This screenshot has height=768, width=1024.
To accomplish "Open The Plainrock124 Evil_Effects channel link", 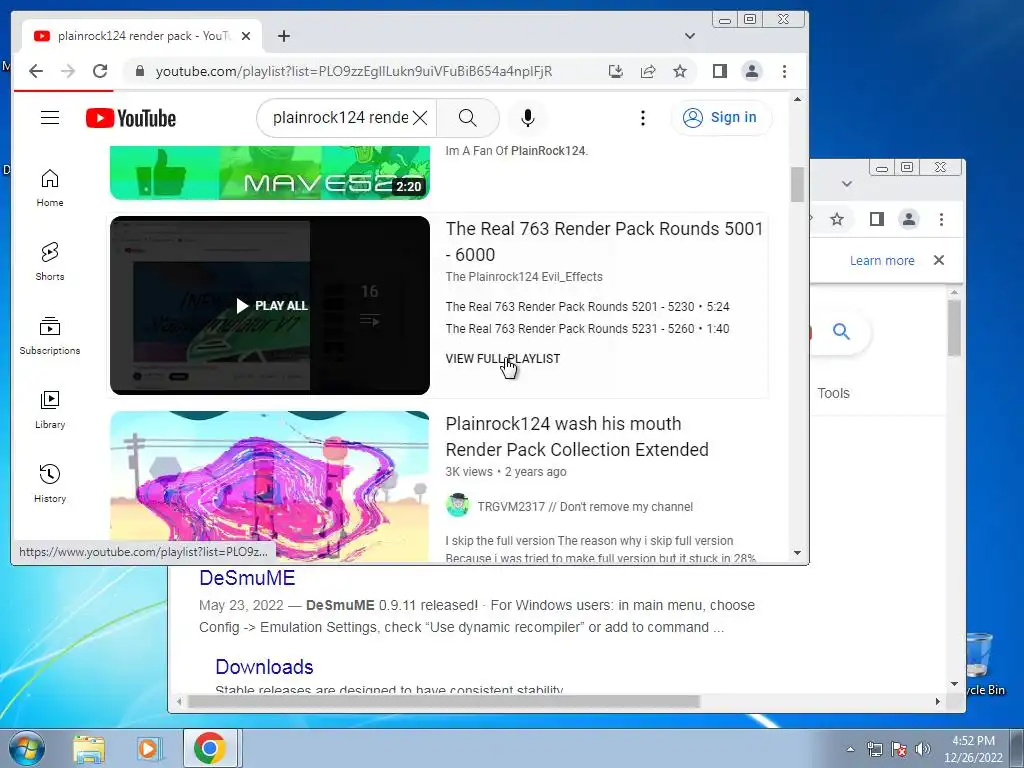I will pos(524,277).
